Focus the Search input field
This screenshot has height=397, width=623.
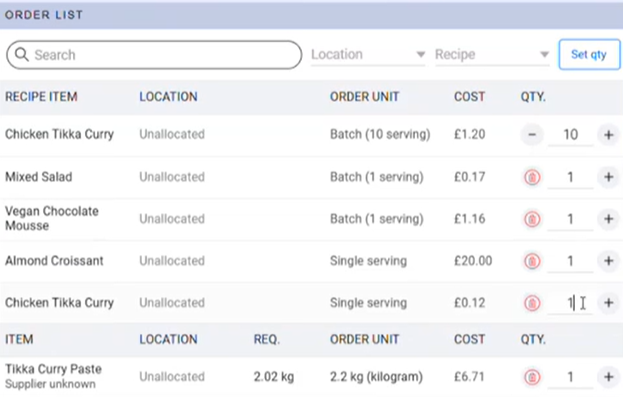click(x=154, y=54)
